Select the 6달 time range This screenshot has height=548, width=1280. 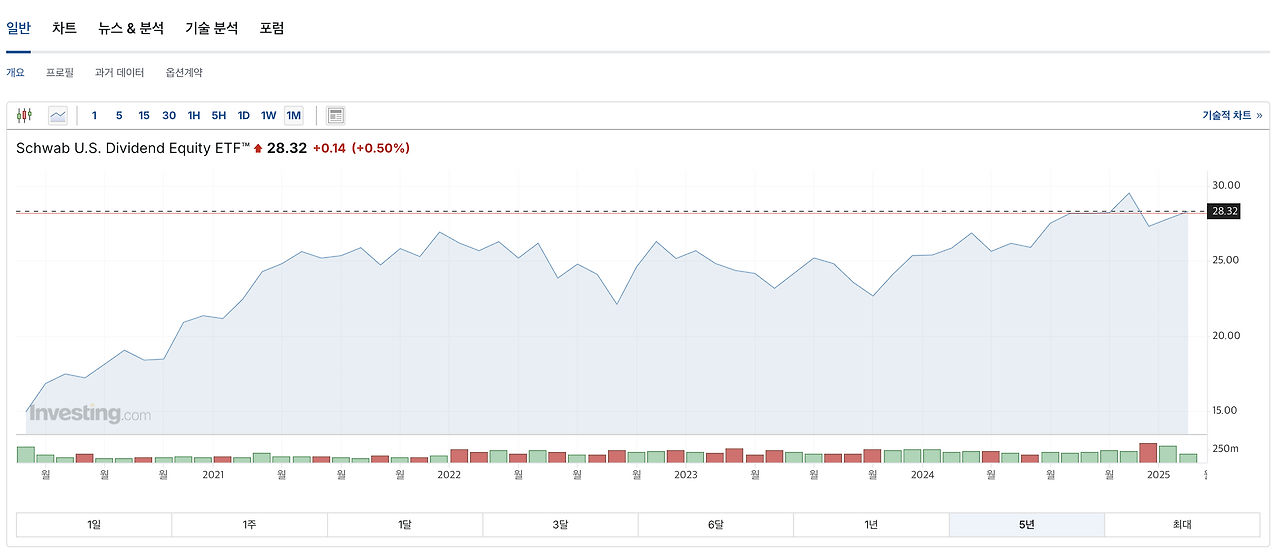716,525
